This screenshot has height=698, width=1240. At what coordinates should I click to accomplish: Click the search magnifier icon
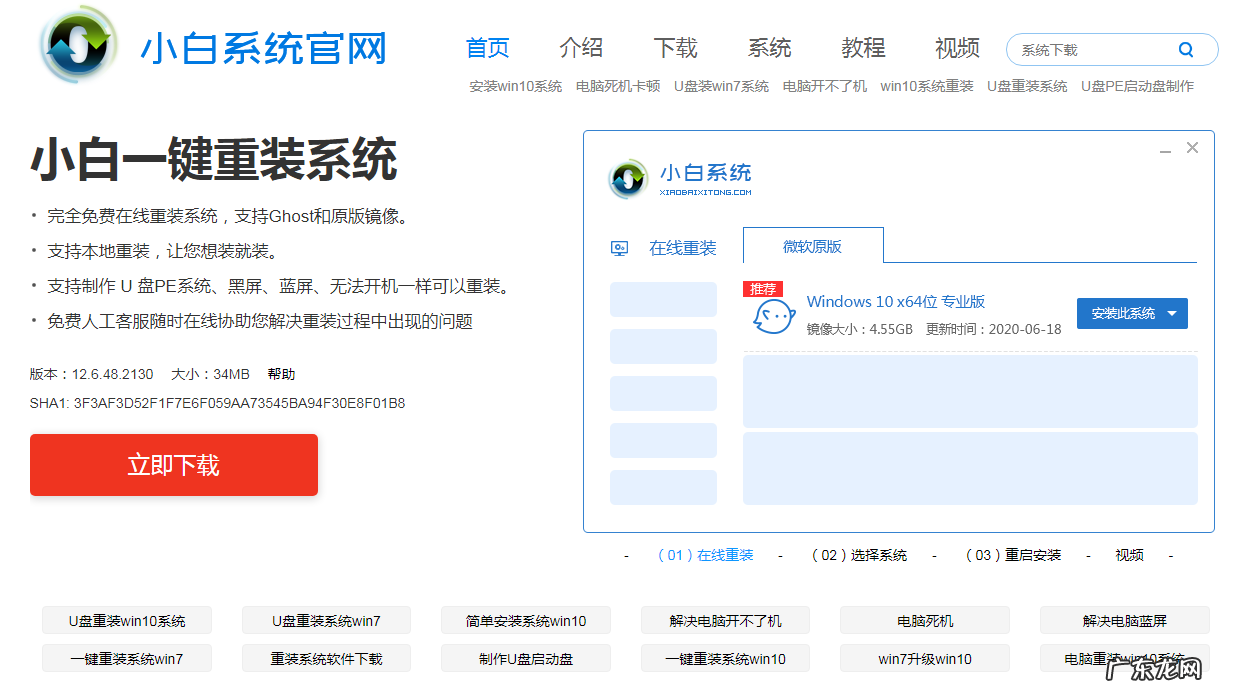coord(1186,48)
